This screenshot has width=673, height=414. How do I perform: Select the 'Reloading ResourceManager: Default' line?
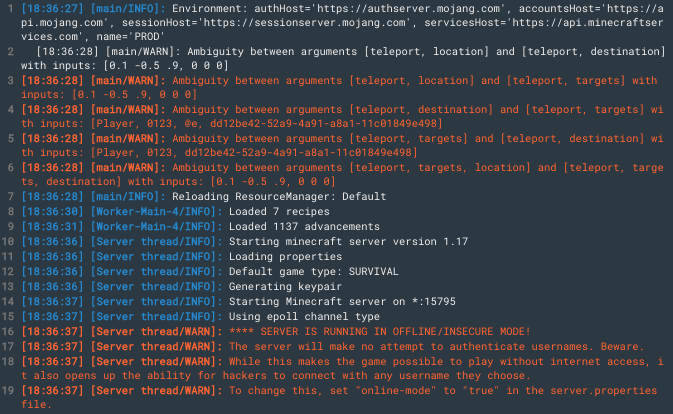pyautogui.click(x=204, y=196)
